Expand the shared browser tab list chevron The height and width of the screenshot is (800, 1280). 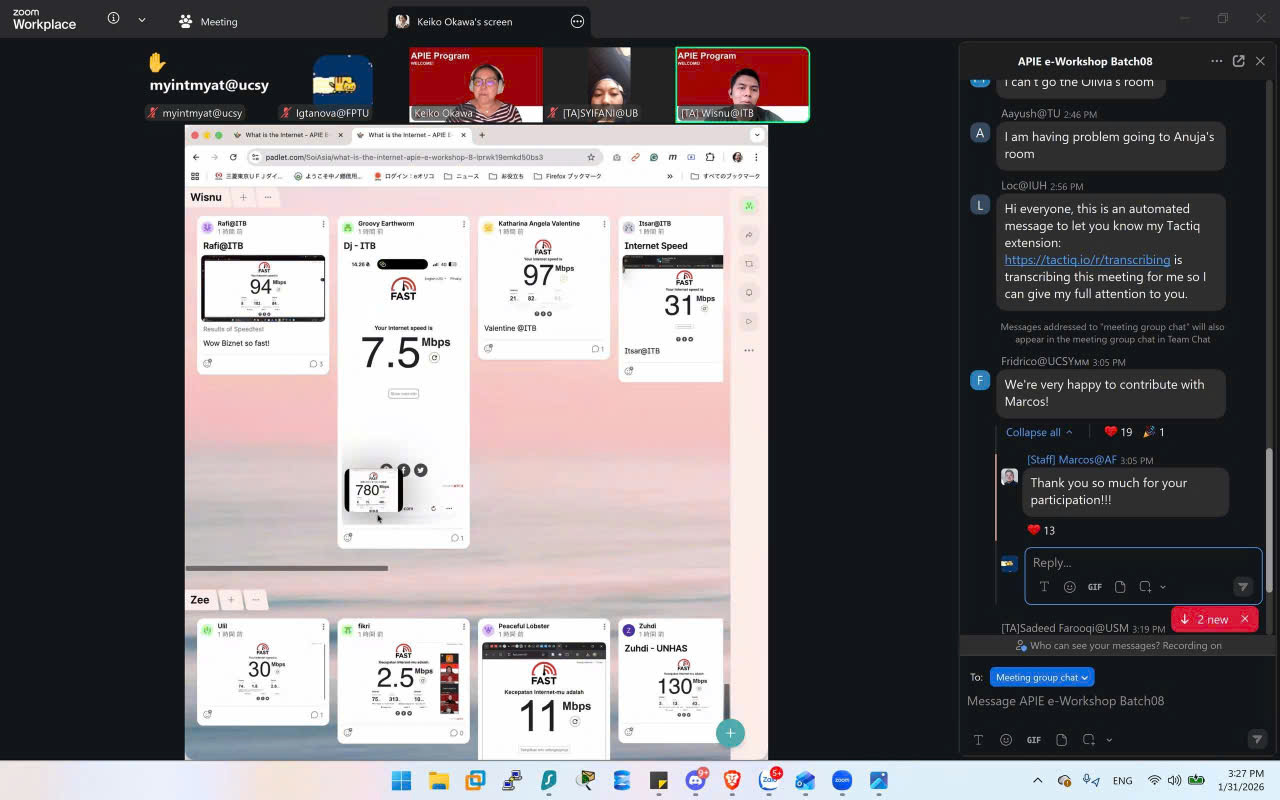pyautogui.click(x=757, y=135)
